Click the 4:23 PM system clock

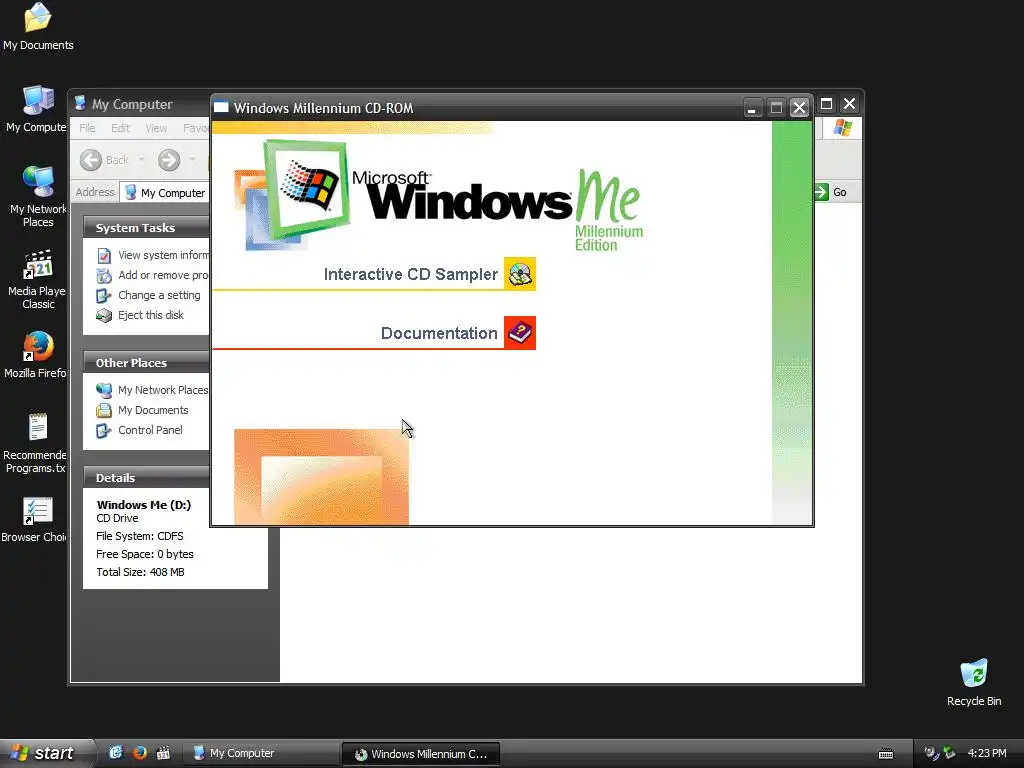(x=987, y=754)
